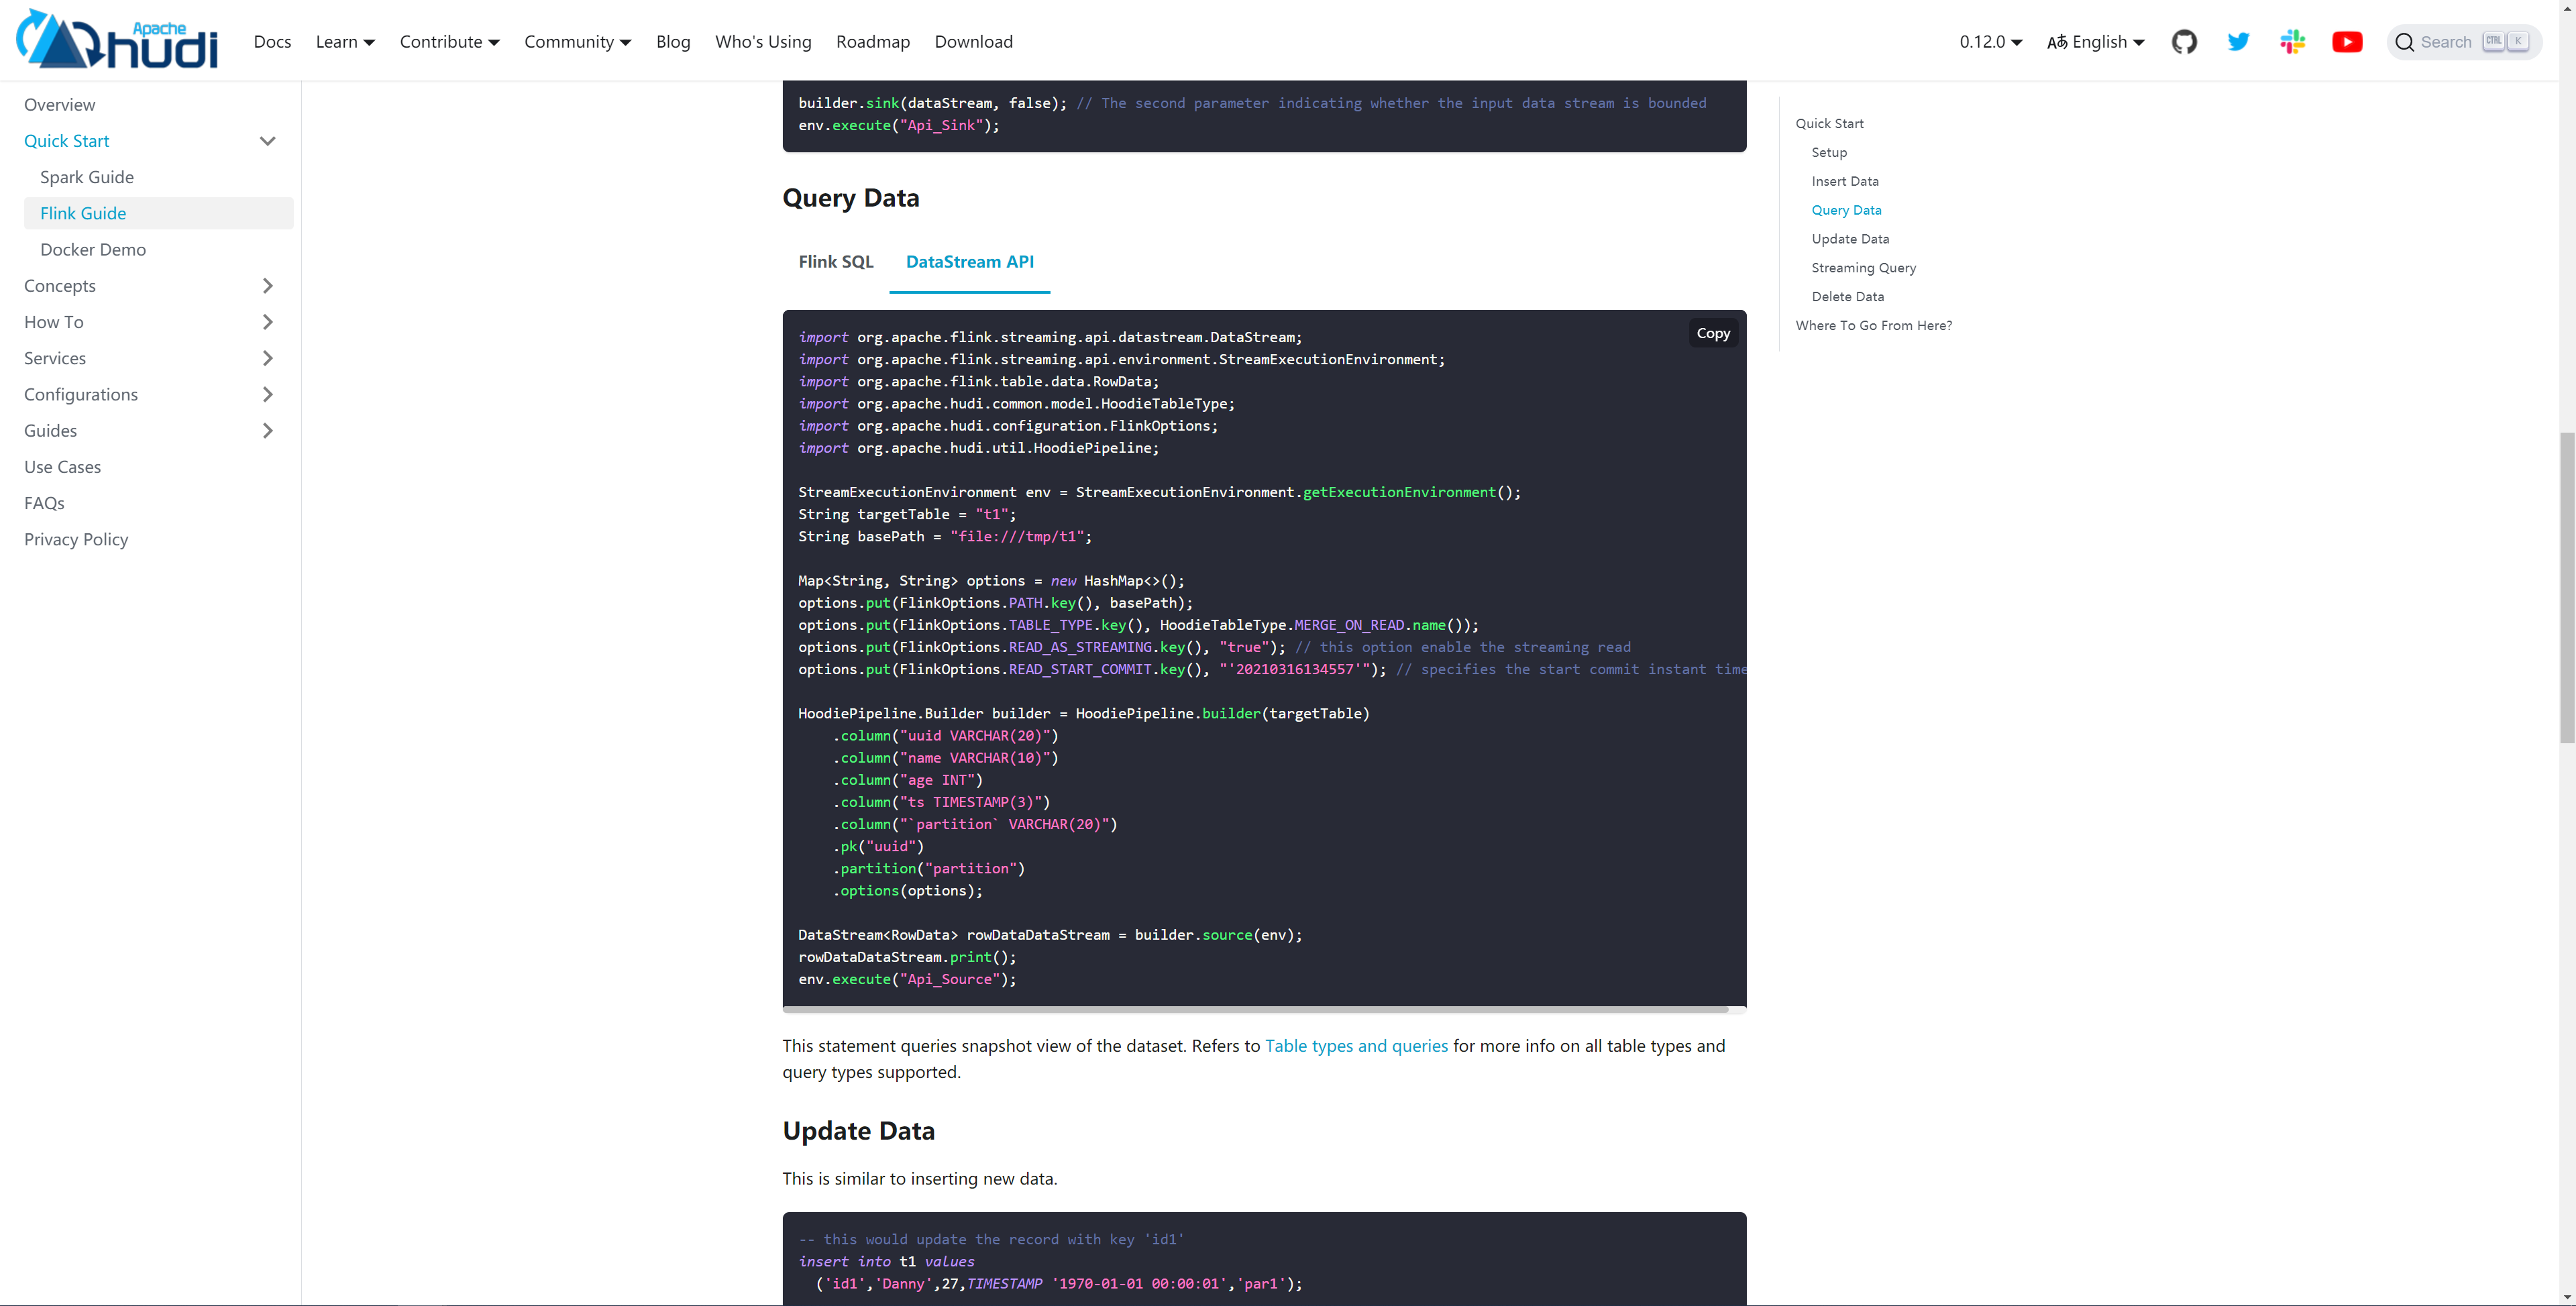Click the Apache Hudi logo
Screen dimensions: 2576x1306
point(117,40)
